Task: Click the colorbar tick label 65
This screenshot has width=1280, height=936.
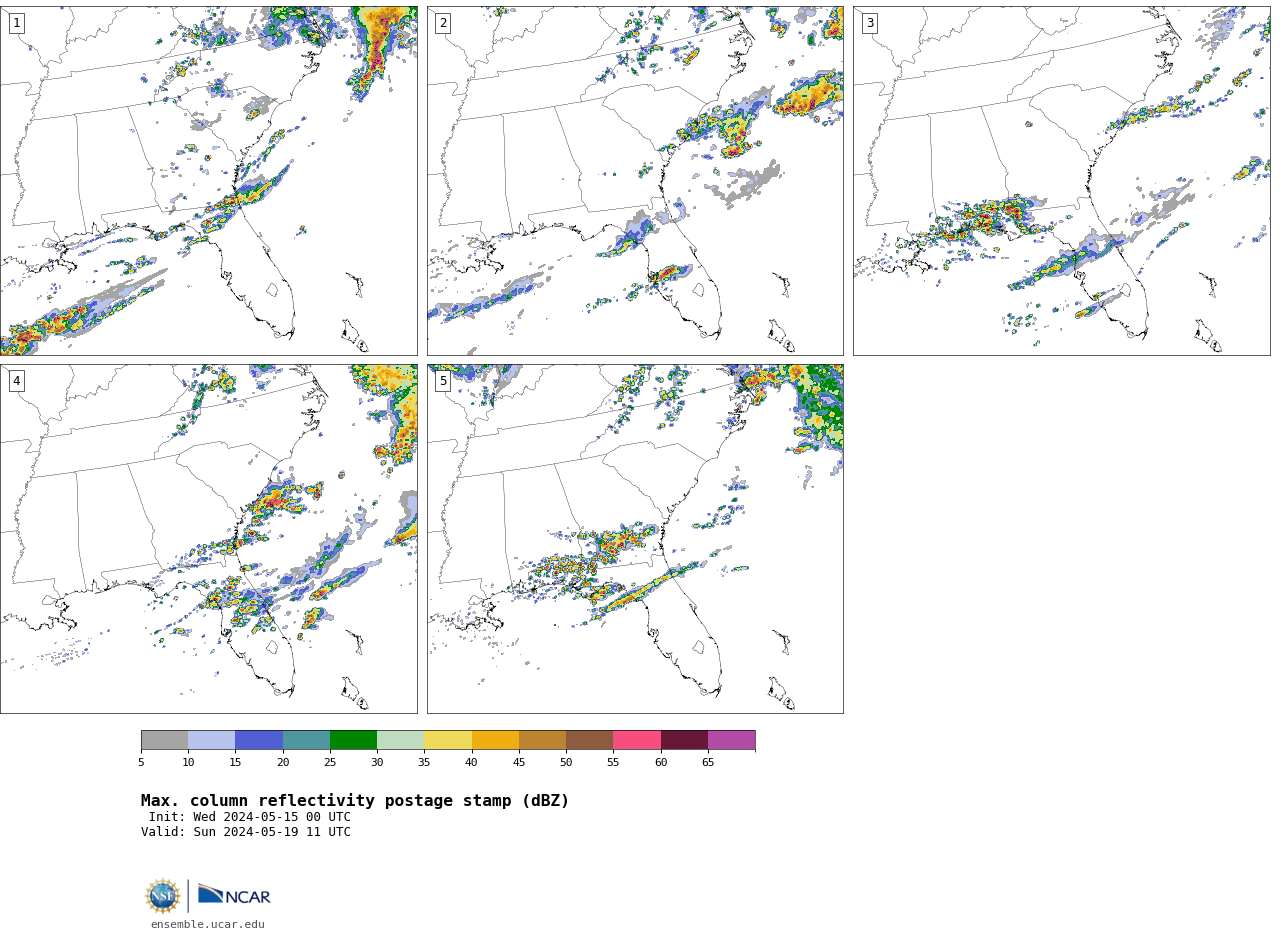Action: click(708, 762)
